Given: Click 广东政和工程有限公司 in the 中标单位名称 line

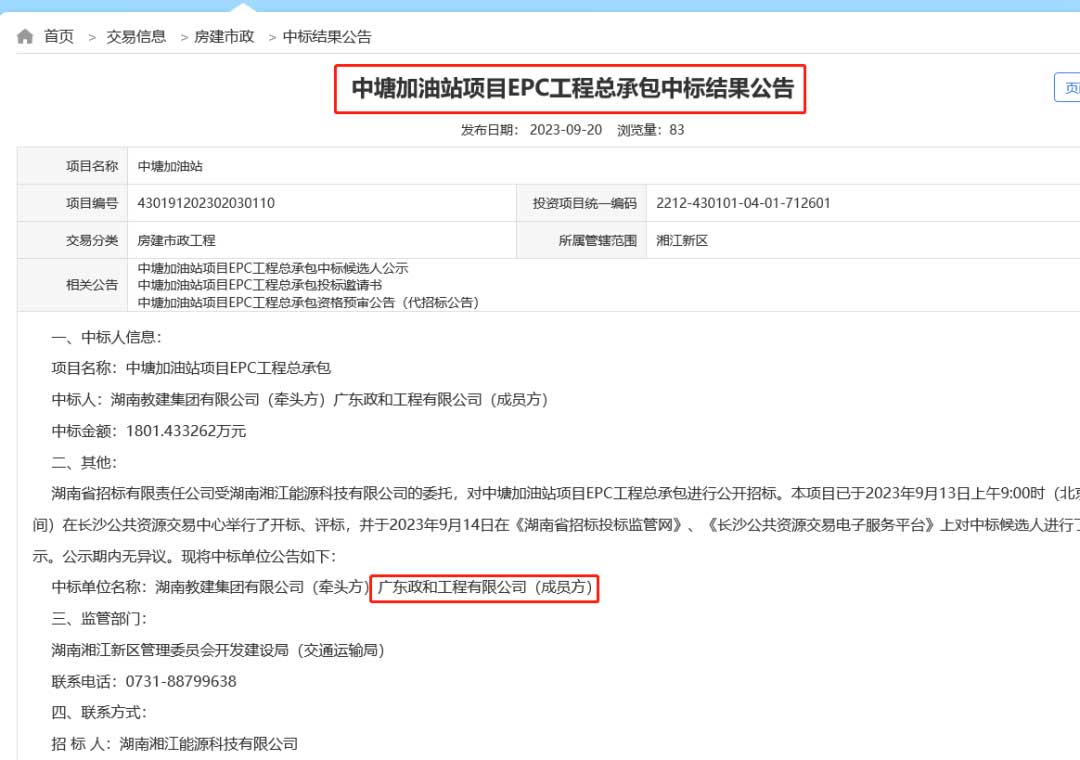Looking at the screenshot, I should pos(452,587).
